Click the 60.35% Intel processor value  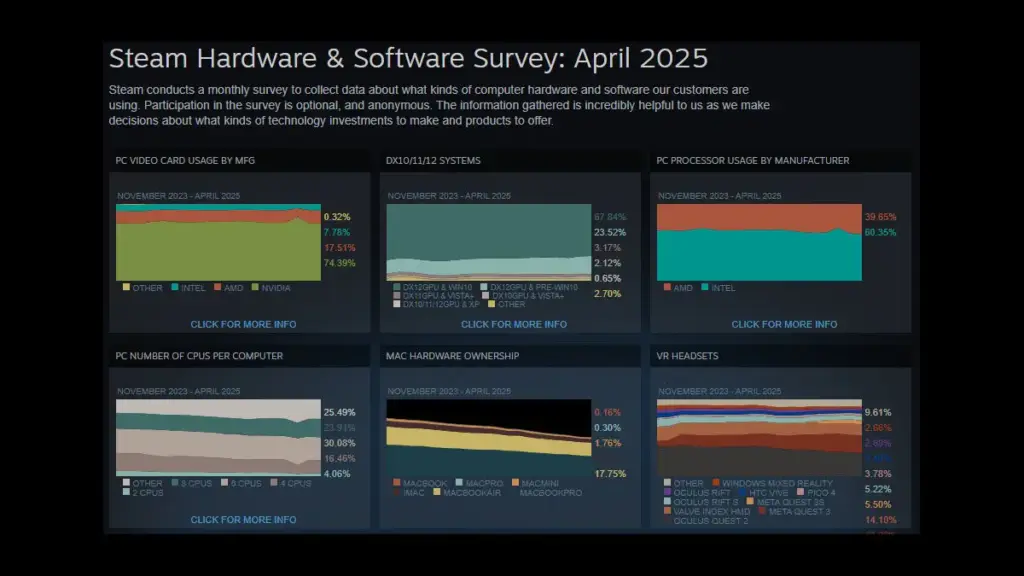coord(880,232)
